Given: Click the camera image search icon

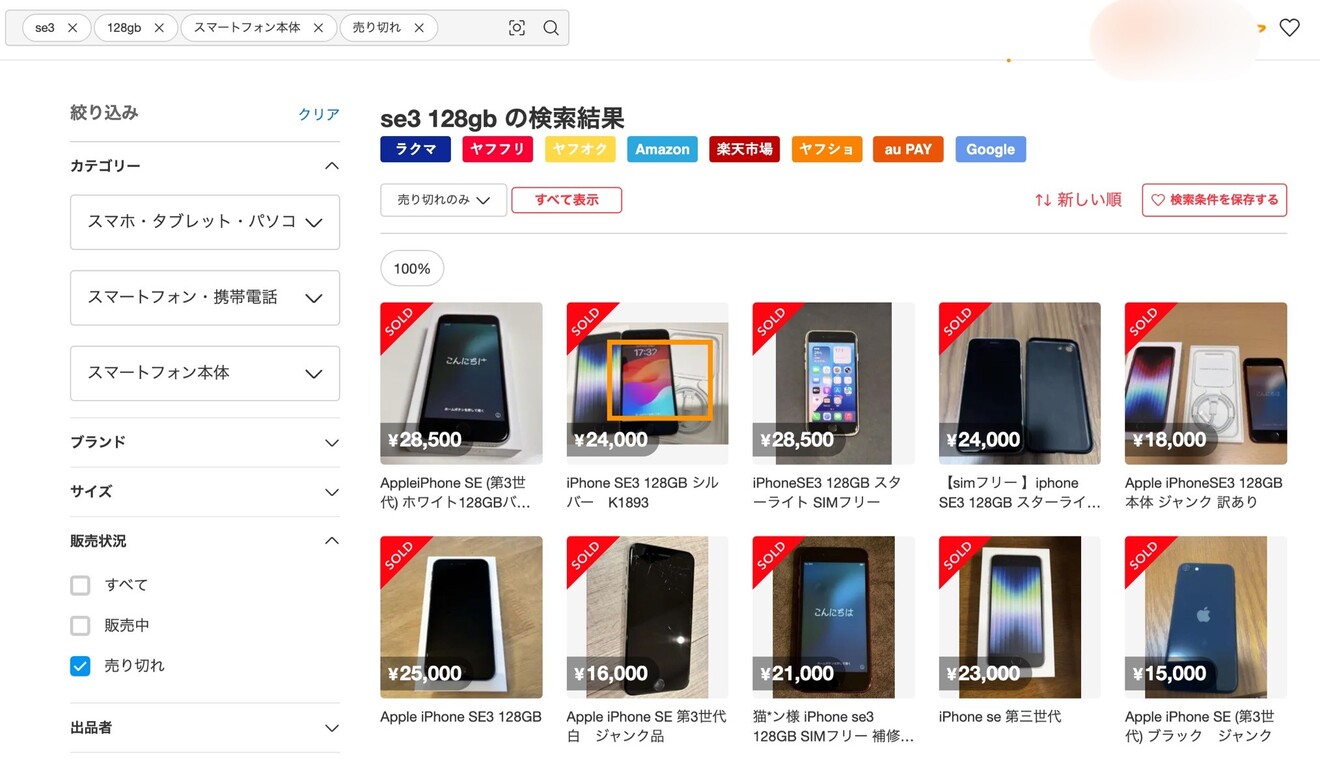Looking at the screenshot, I should point(517,28).
